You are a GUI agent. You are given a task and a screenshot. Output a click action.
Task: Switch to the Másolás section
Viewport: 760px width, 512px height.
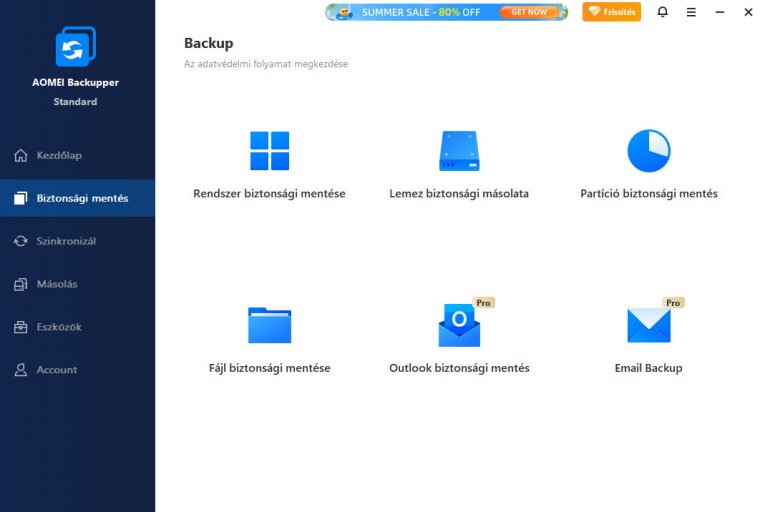[78, 284]
